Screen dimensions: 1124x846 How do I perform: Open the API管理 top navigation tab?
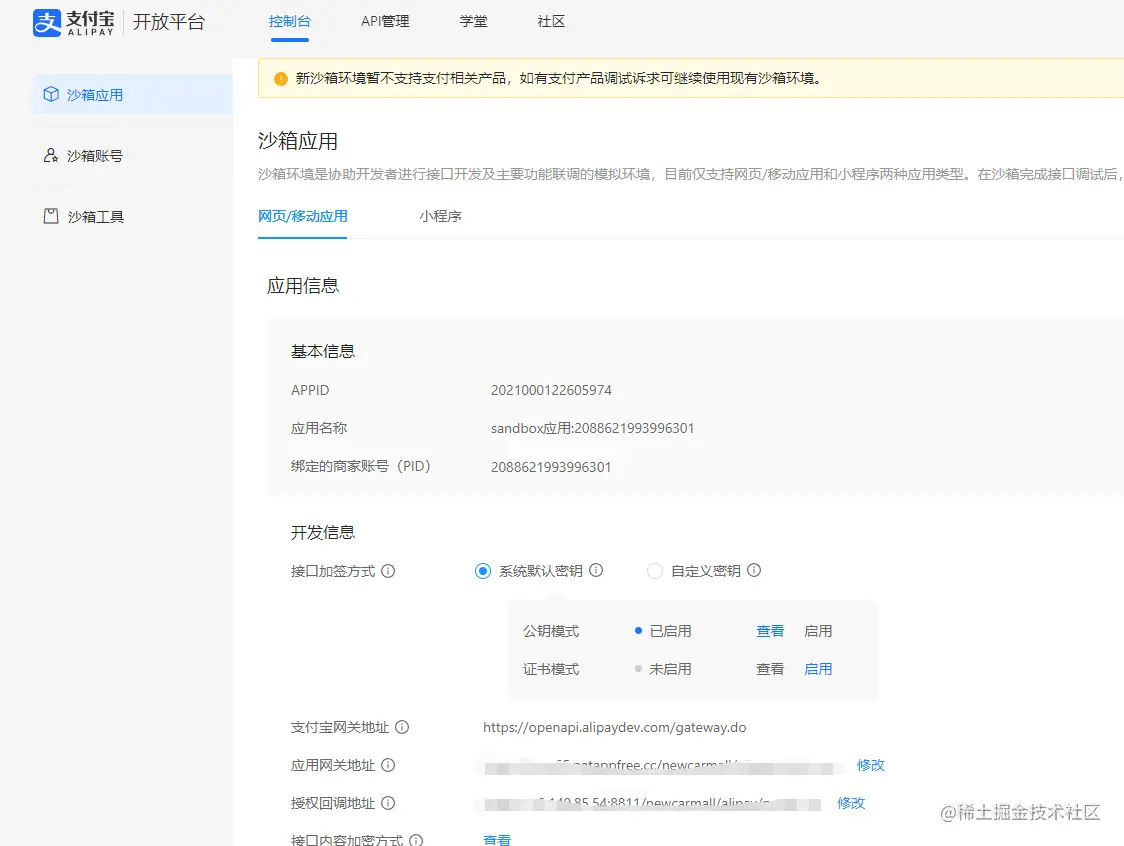(385, 22)
